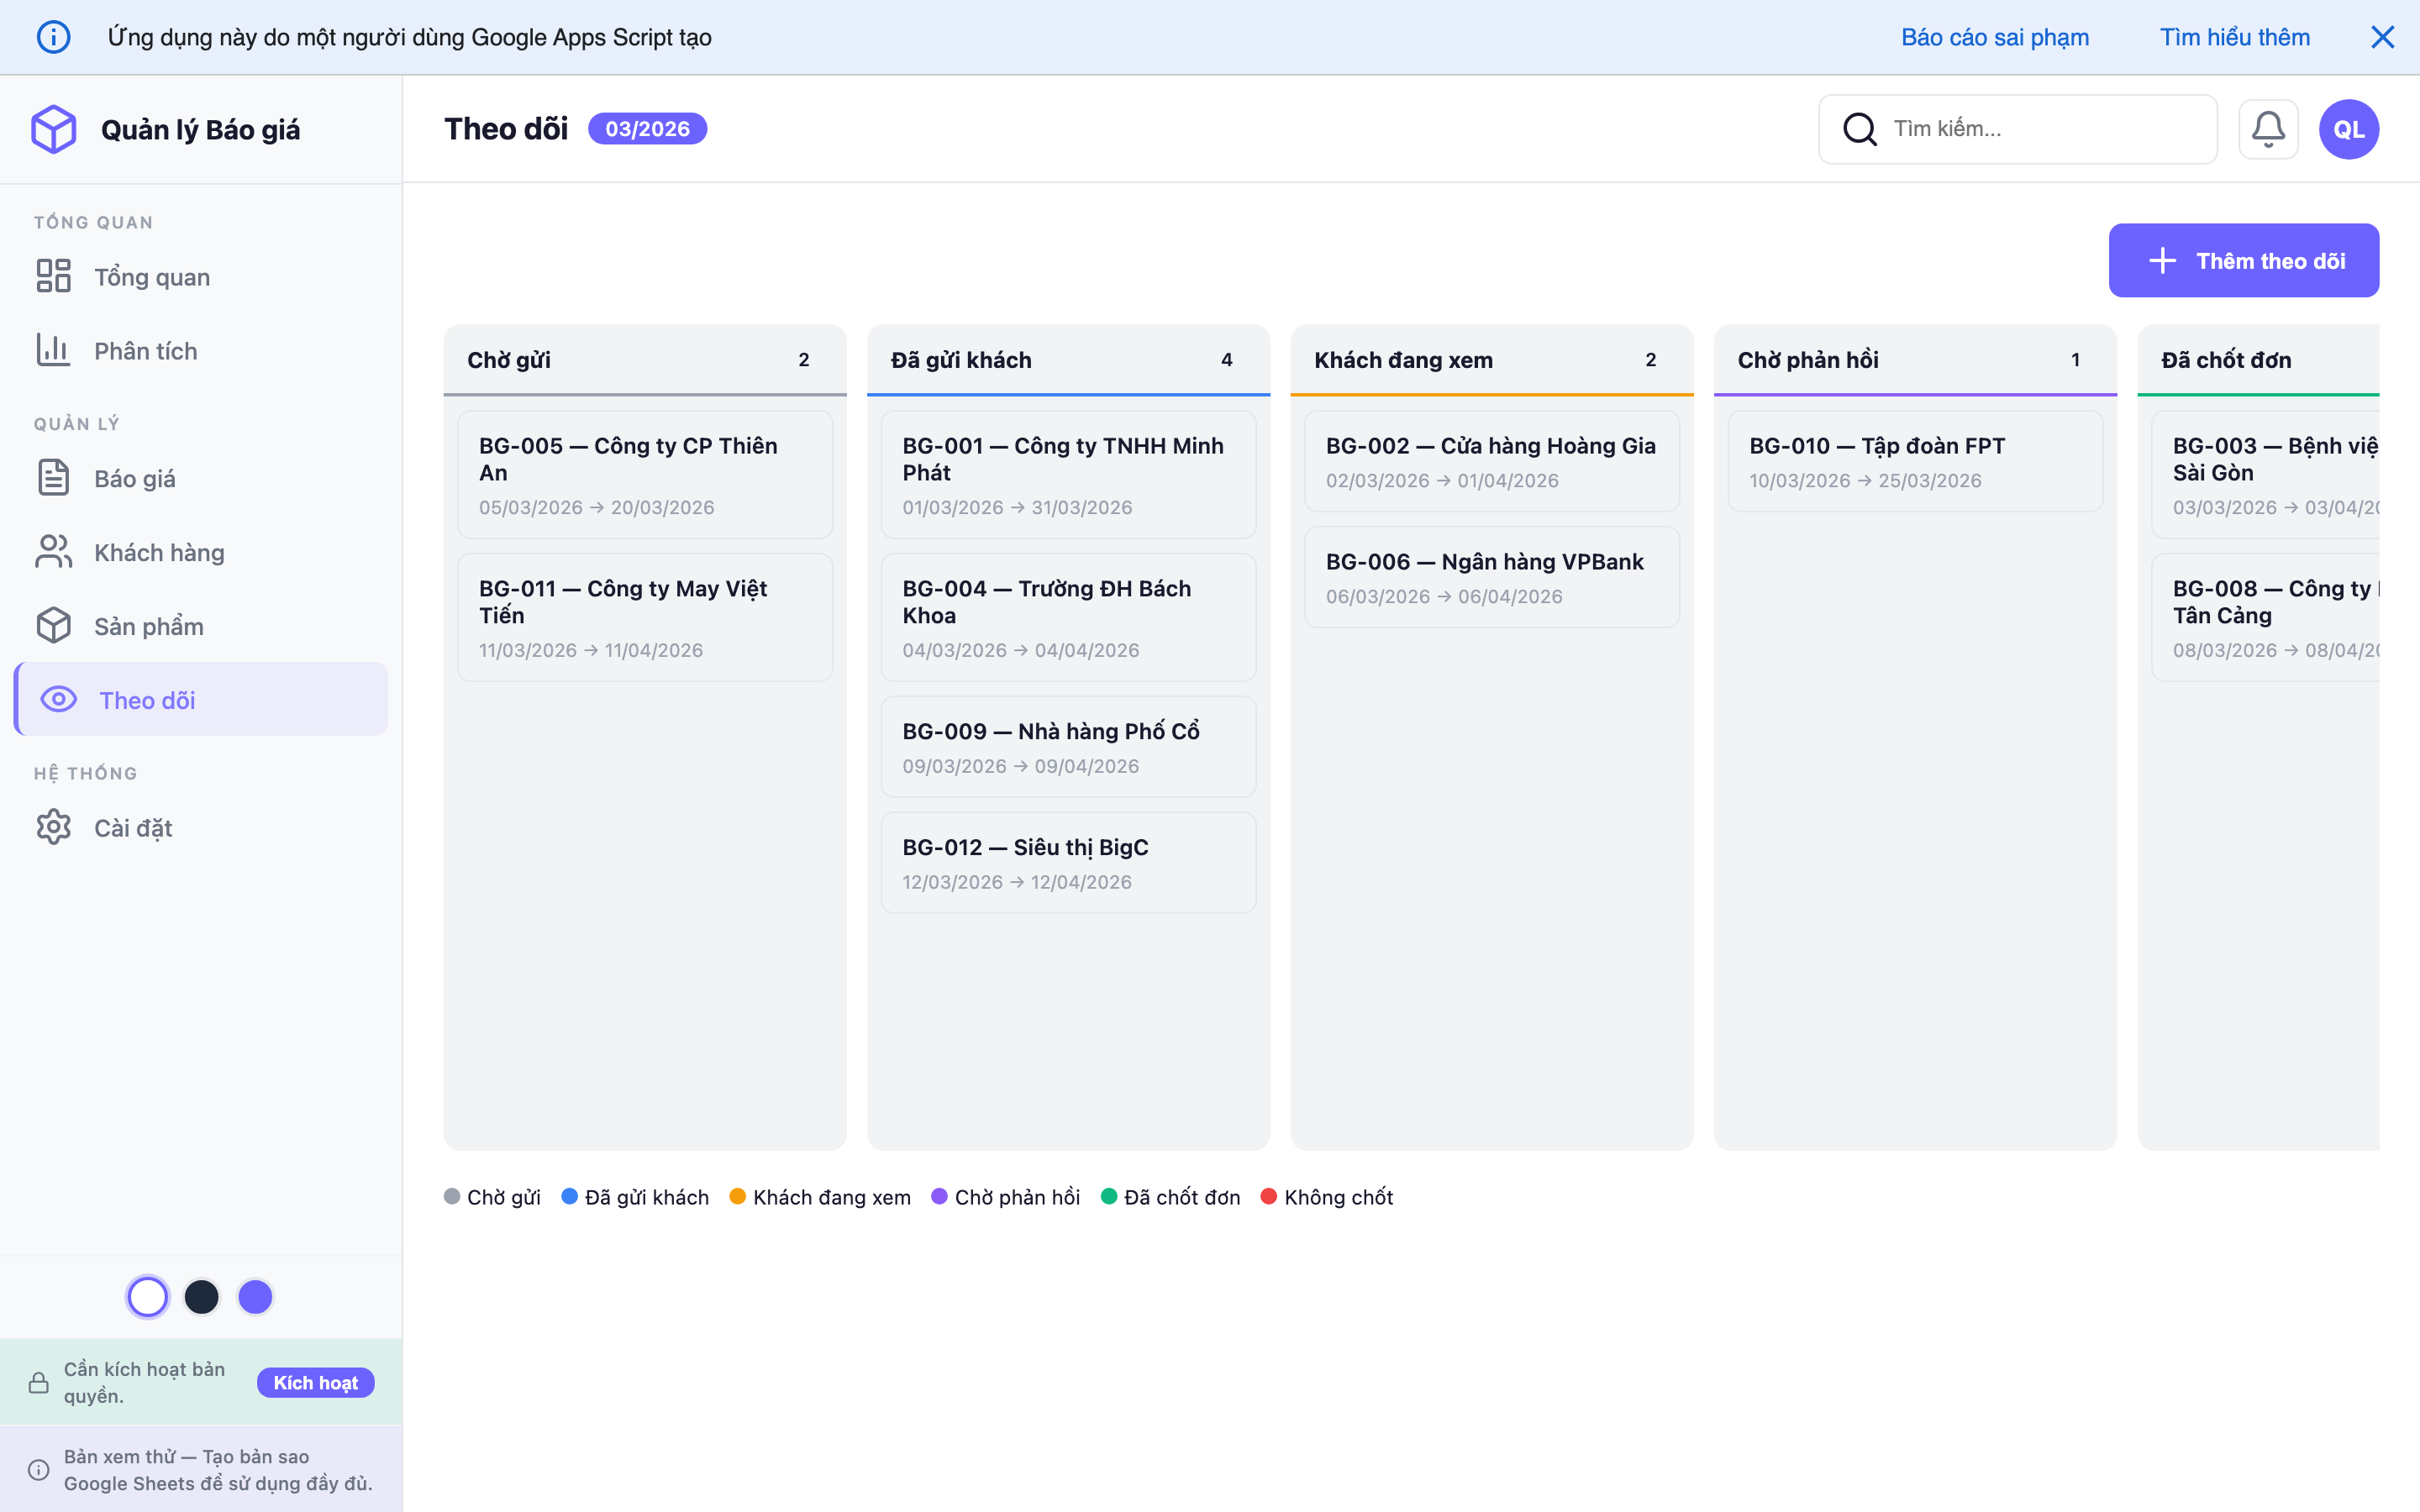Image resolution: width=2420 pixels, height=1512 pixels.
Task: Open the 03/2026 month selector
Action: tap(647, 128)
